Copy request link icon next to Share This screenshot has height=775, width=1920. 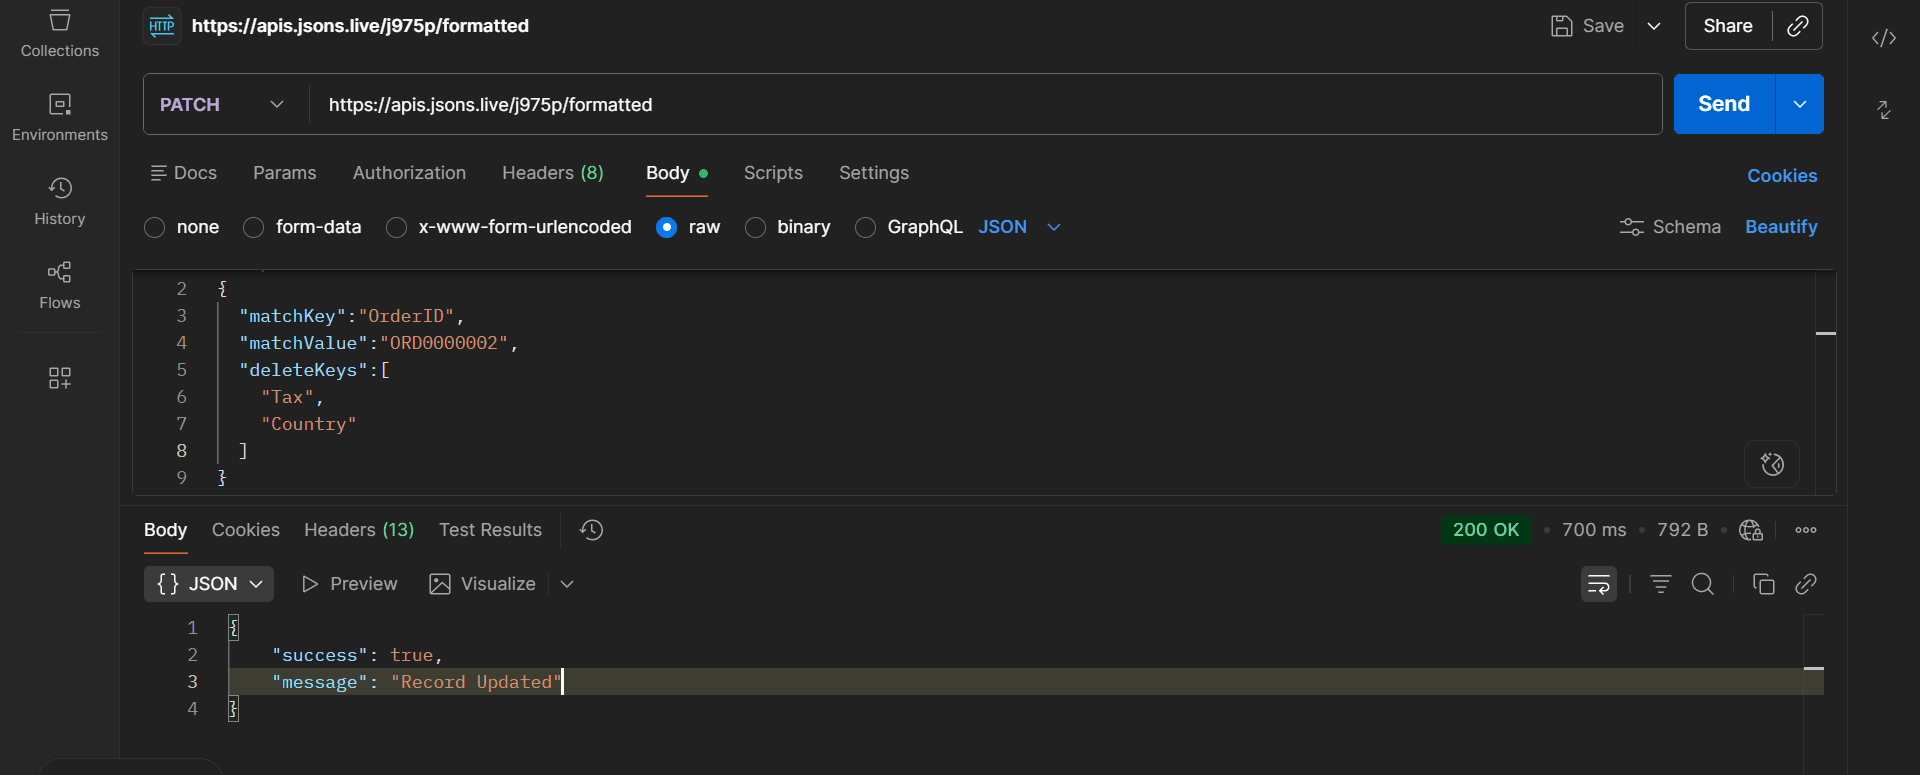click(1797, 26)
